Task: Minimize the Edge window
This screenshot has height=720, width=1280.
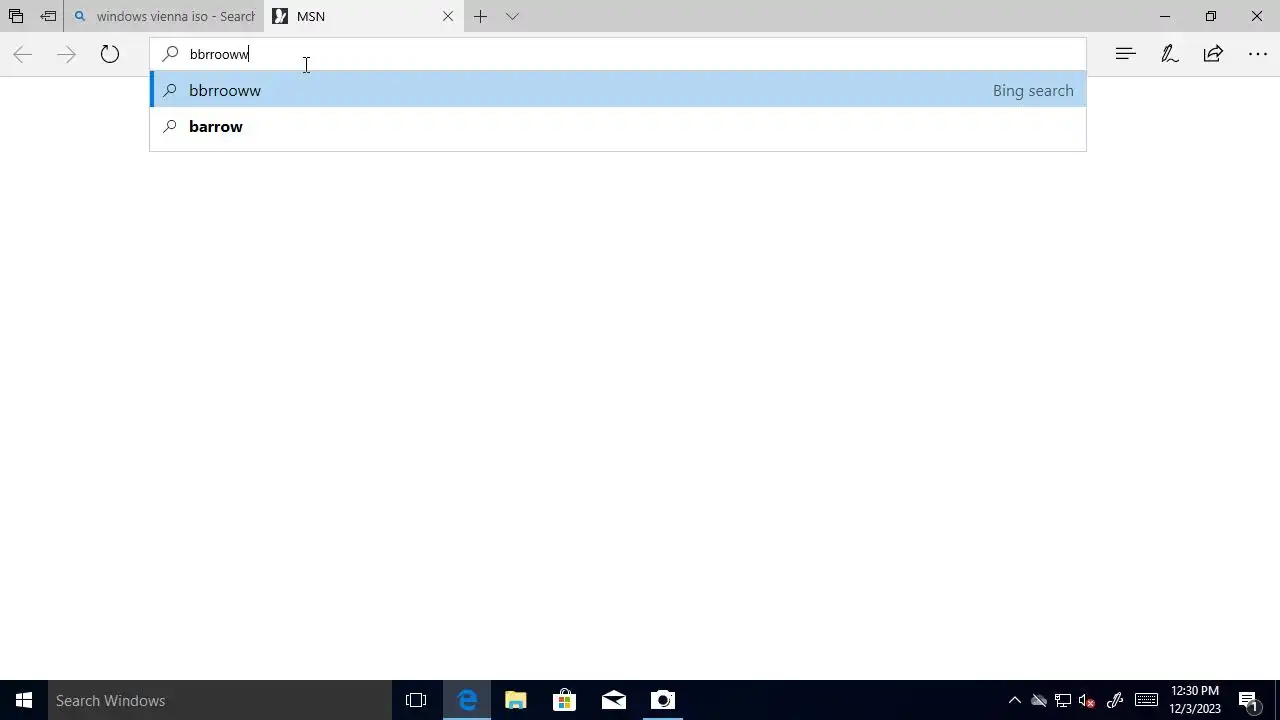Action: pyautogui.click(x=1165, y=16)
